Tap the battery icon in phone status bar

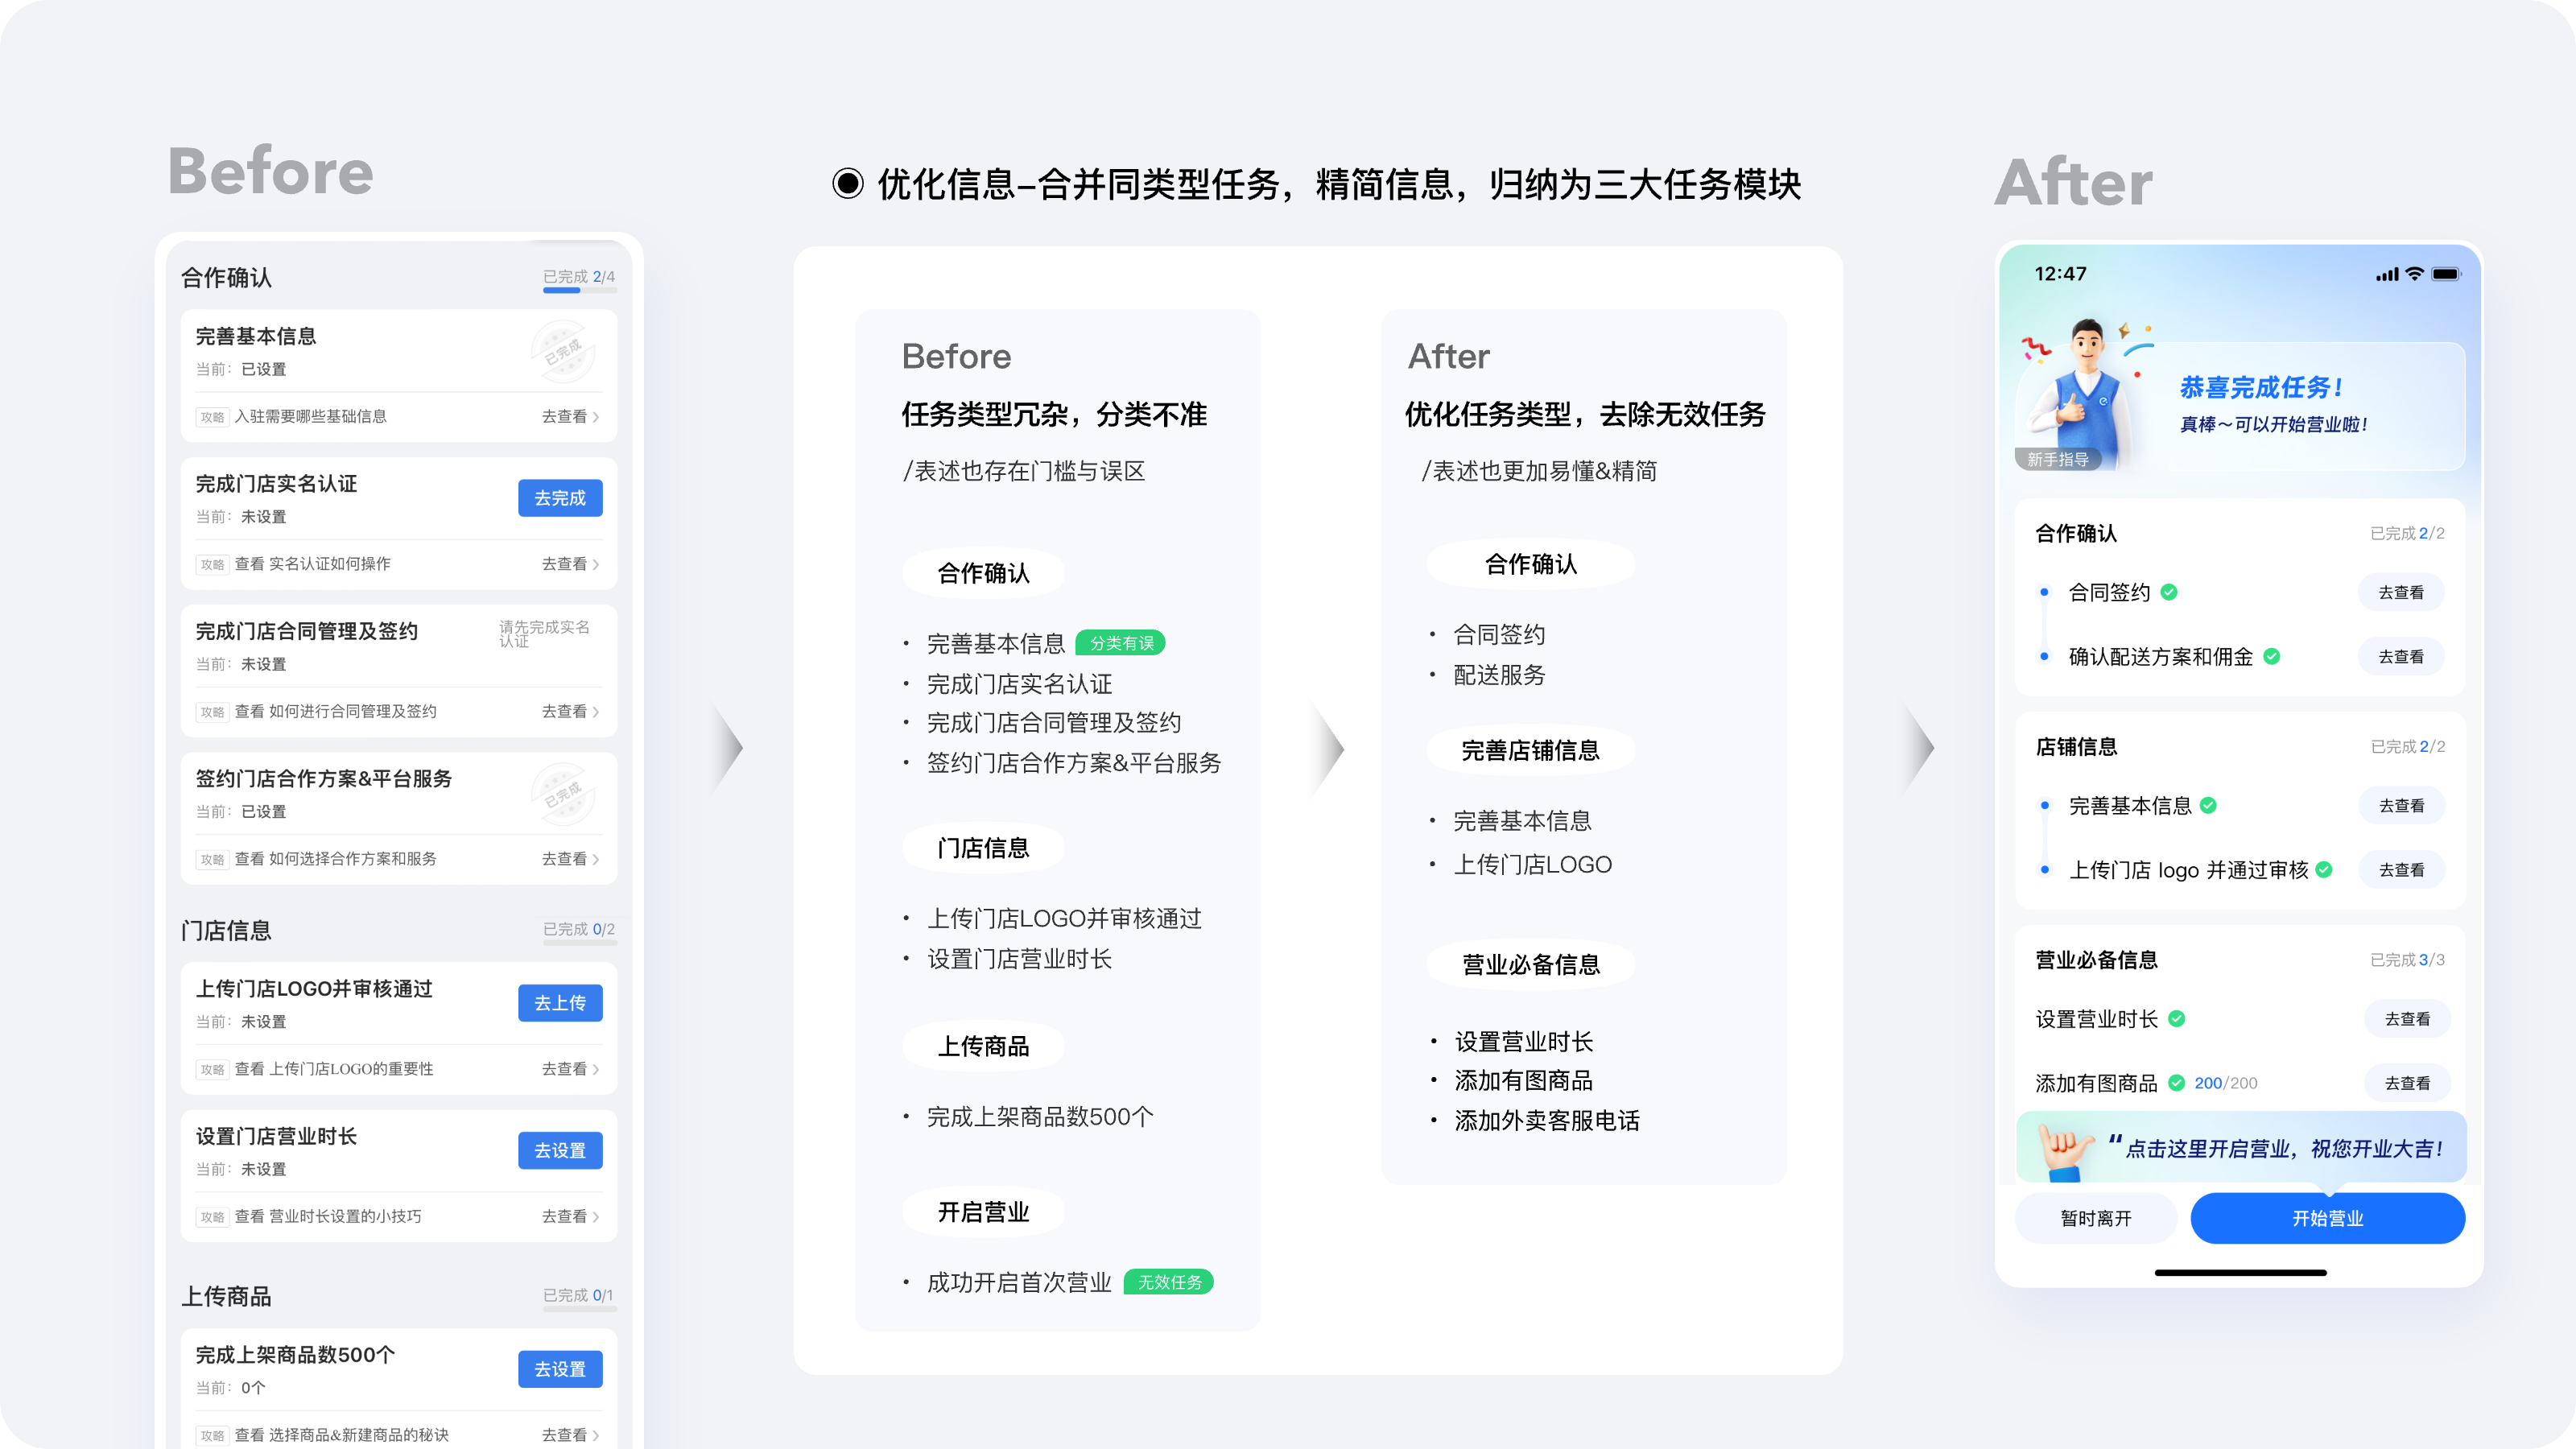tap(2446, 274)
